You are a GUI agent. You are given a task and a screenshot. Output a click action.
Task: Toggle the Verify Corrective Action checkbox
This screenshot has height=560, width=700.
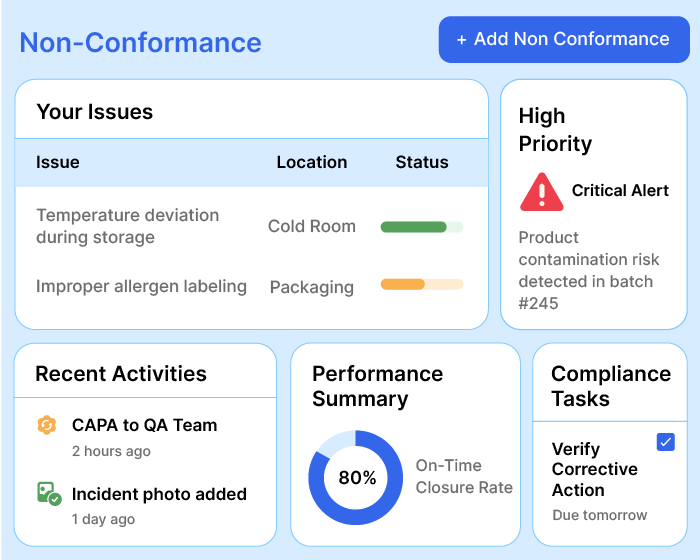pos(665,442)
